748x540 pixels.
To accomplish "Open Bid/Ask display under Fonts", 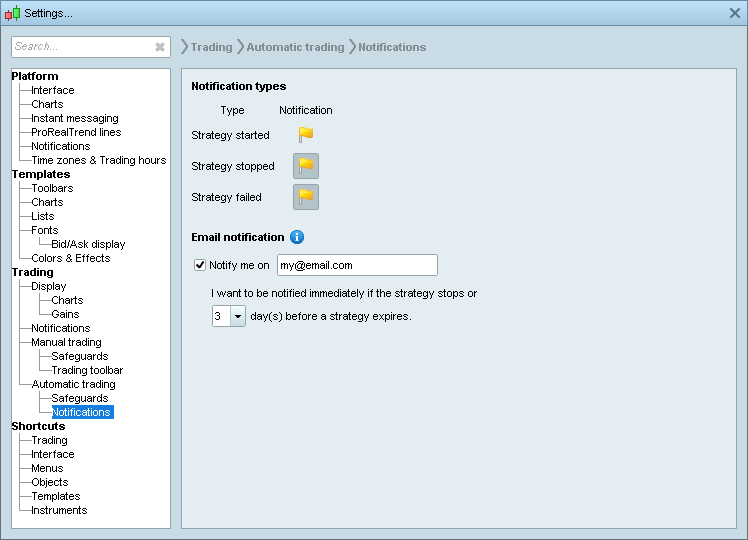I will [88, 244].
